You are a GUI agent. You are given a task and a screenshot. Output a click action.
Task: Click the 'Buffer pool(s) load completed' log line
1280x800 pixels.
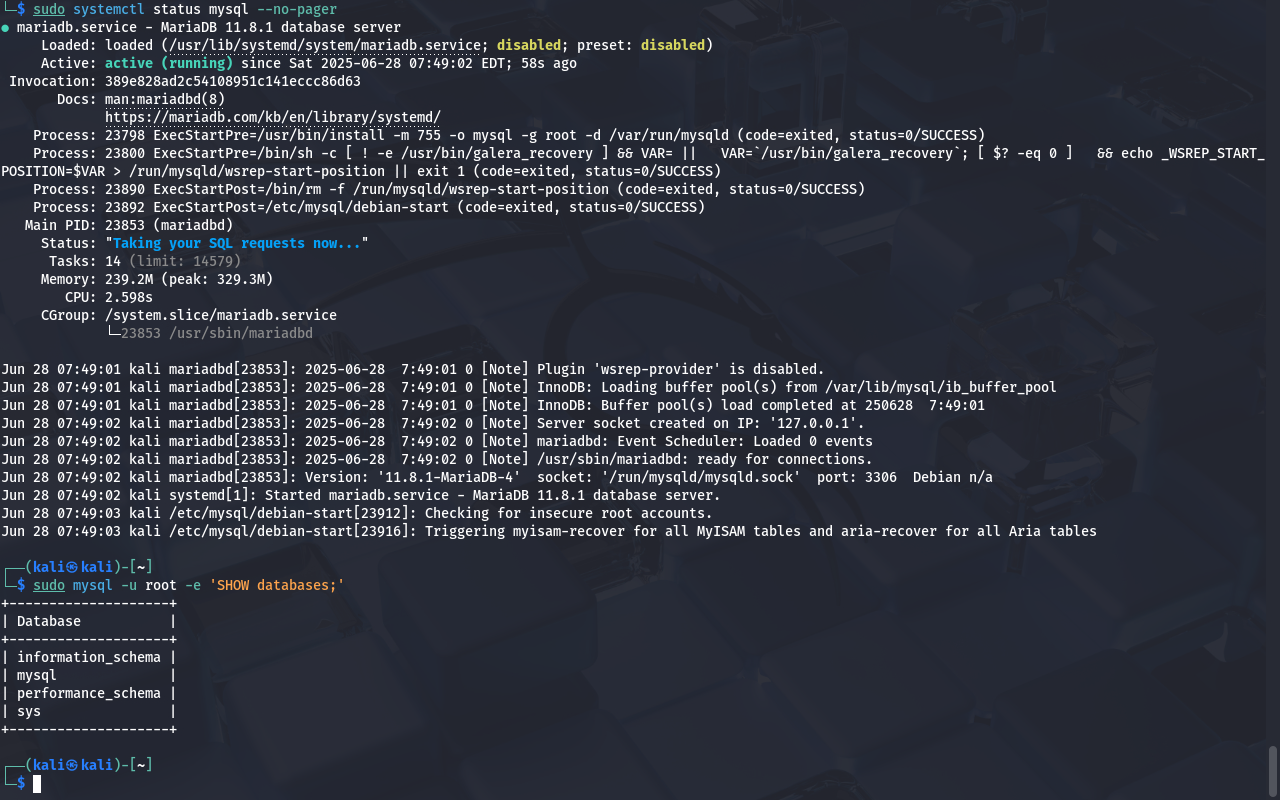click(493, 405)
